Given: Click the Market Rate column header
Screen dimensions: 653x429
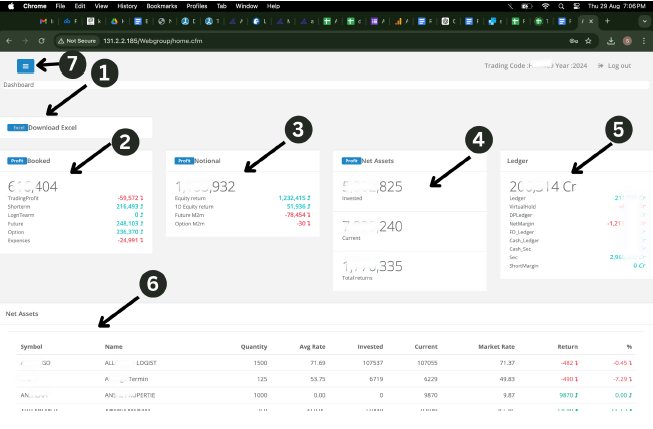Looking at the screenshot, I should click(x=496, y=347).
